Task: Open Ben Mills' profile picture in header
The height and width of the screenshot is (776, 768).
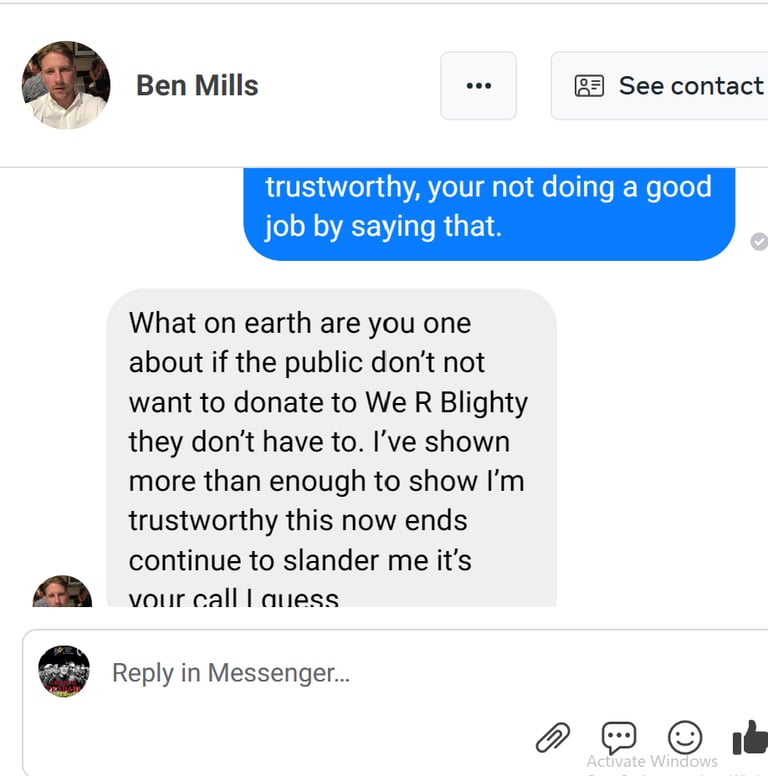Action: point(66,85)
